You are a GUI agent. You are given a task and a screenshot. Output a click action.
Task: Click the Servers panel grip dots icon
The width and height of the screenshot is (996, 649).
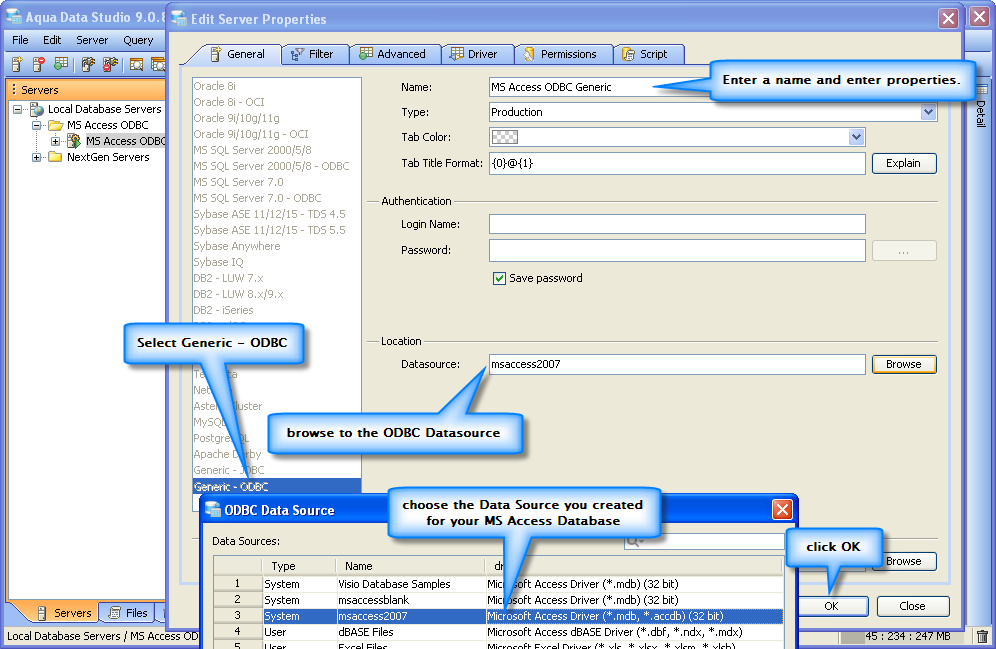(x=14, y=90)
